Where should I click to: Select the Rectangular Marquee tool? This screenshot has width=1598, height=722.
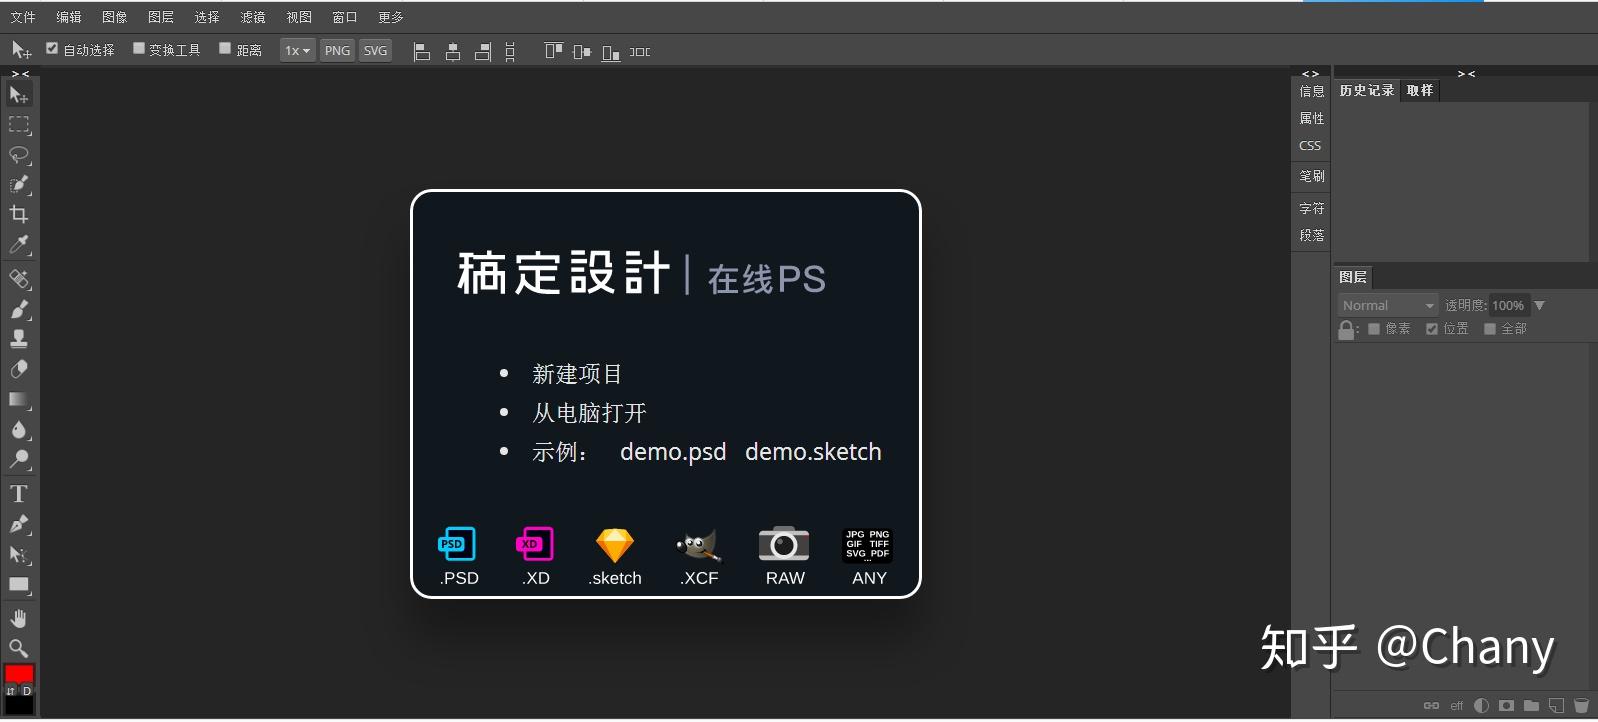(x=19, y=125)
